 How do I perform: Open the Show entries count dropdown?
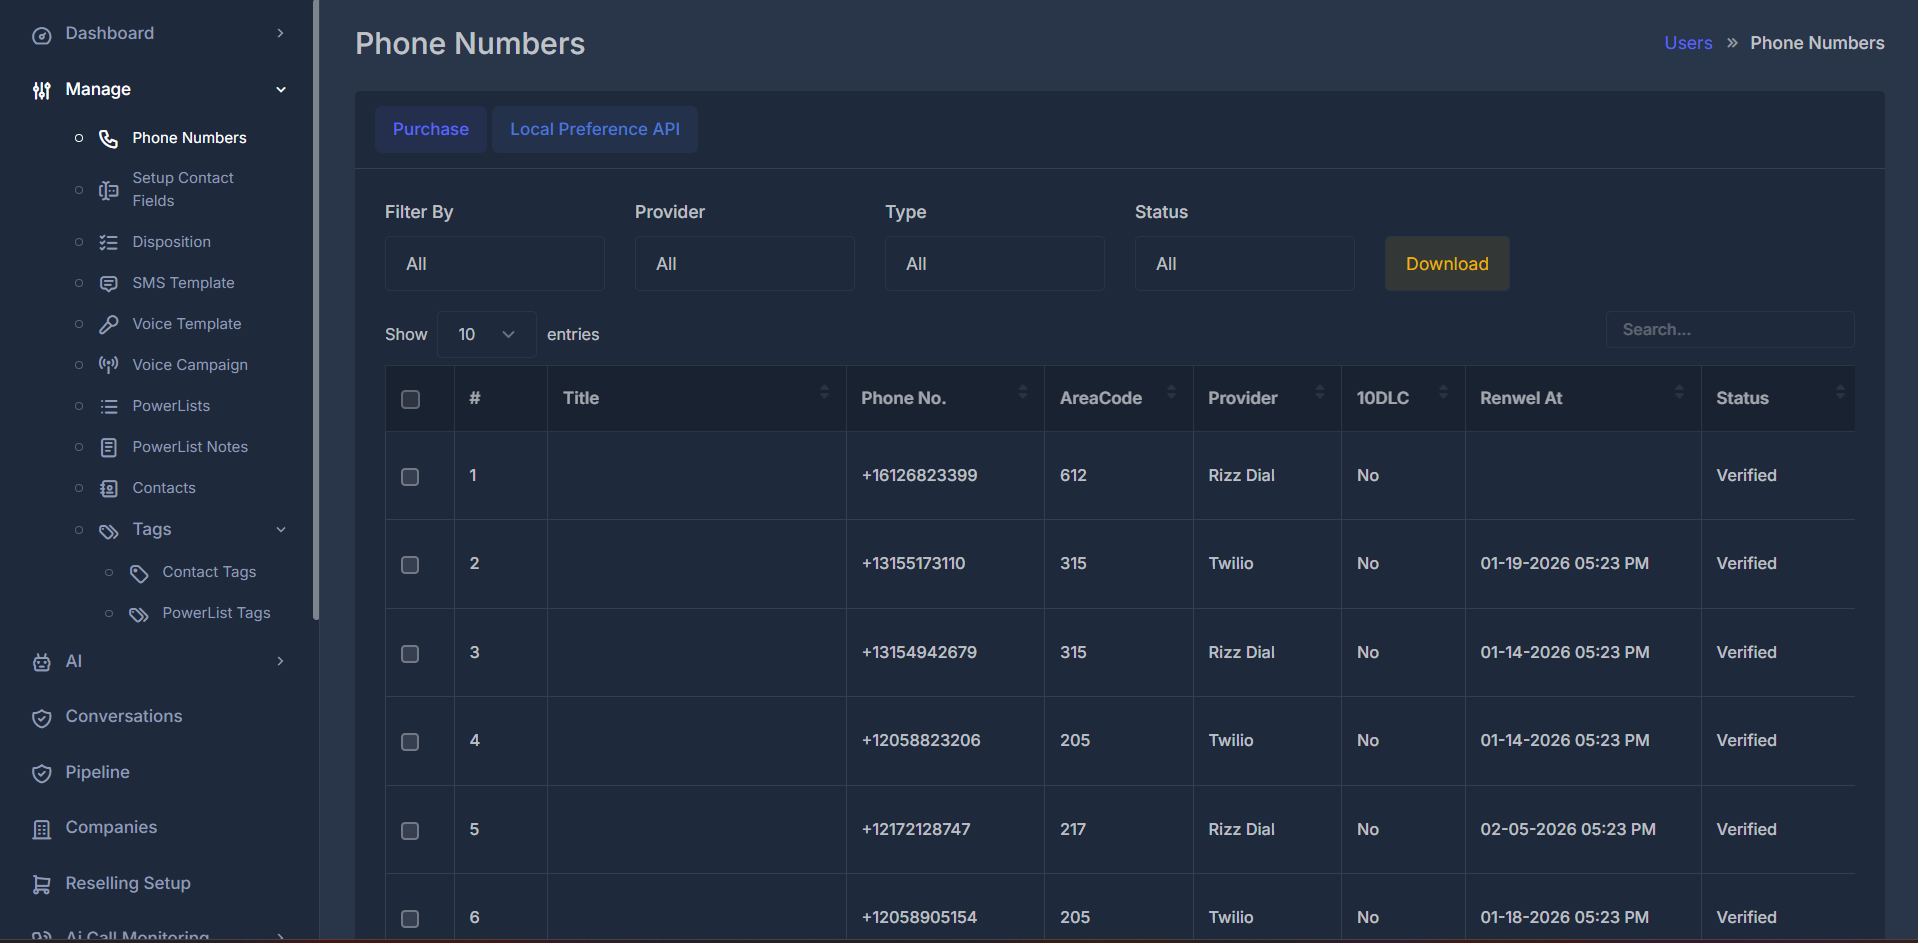pyautogui.click(x=486, y=334)
